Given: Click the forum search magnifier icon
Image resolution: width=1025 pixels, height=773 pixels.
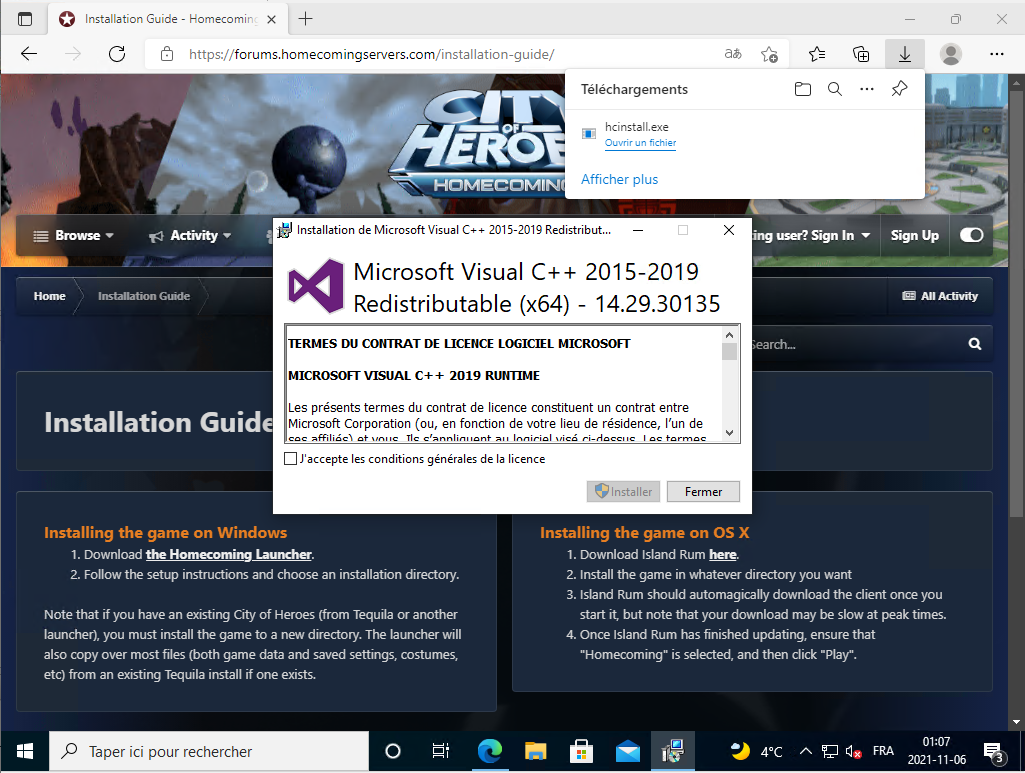Looking at the screenshot, I should tap(974, 344).
